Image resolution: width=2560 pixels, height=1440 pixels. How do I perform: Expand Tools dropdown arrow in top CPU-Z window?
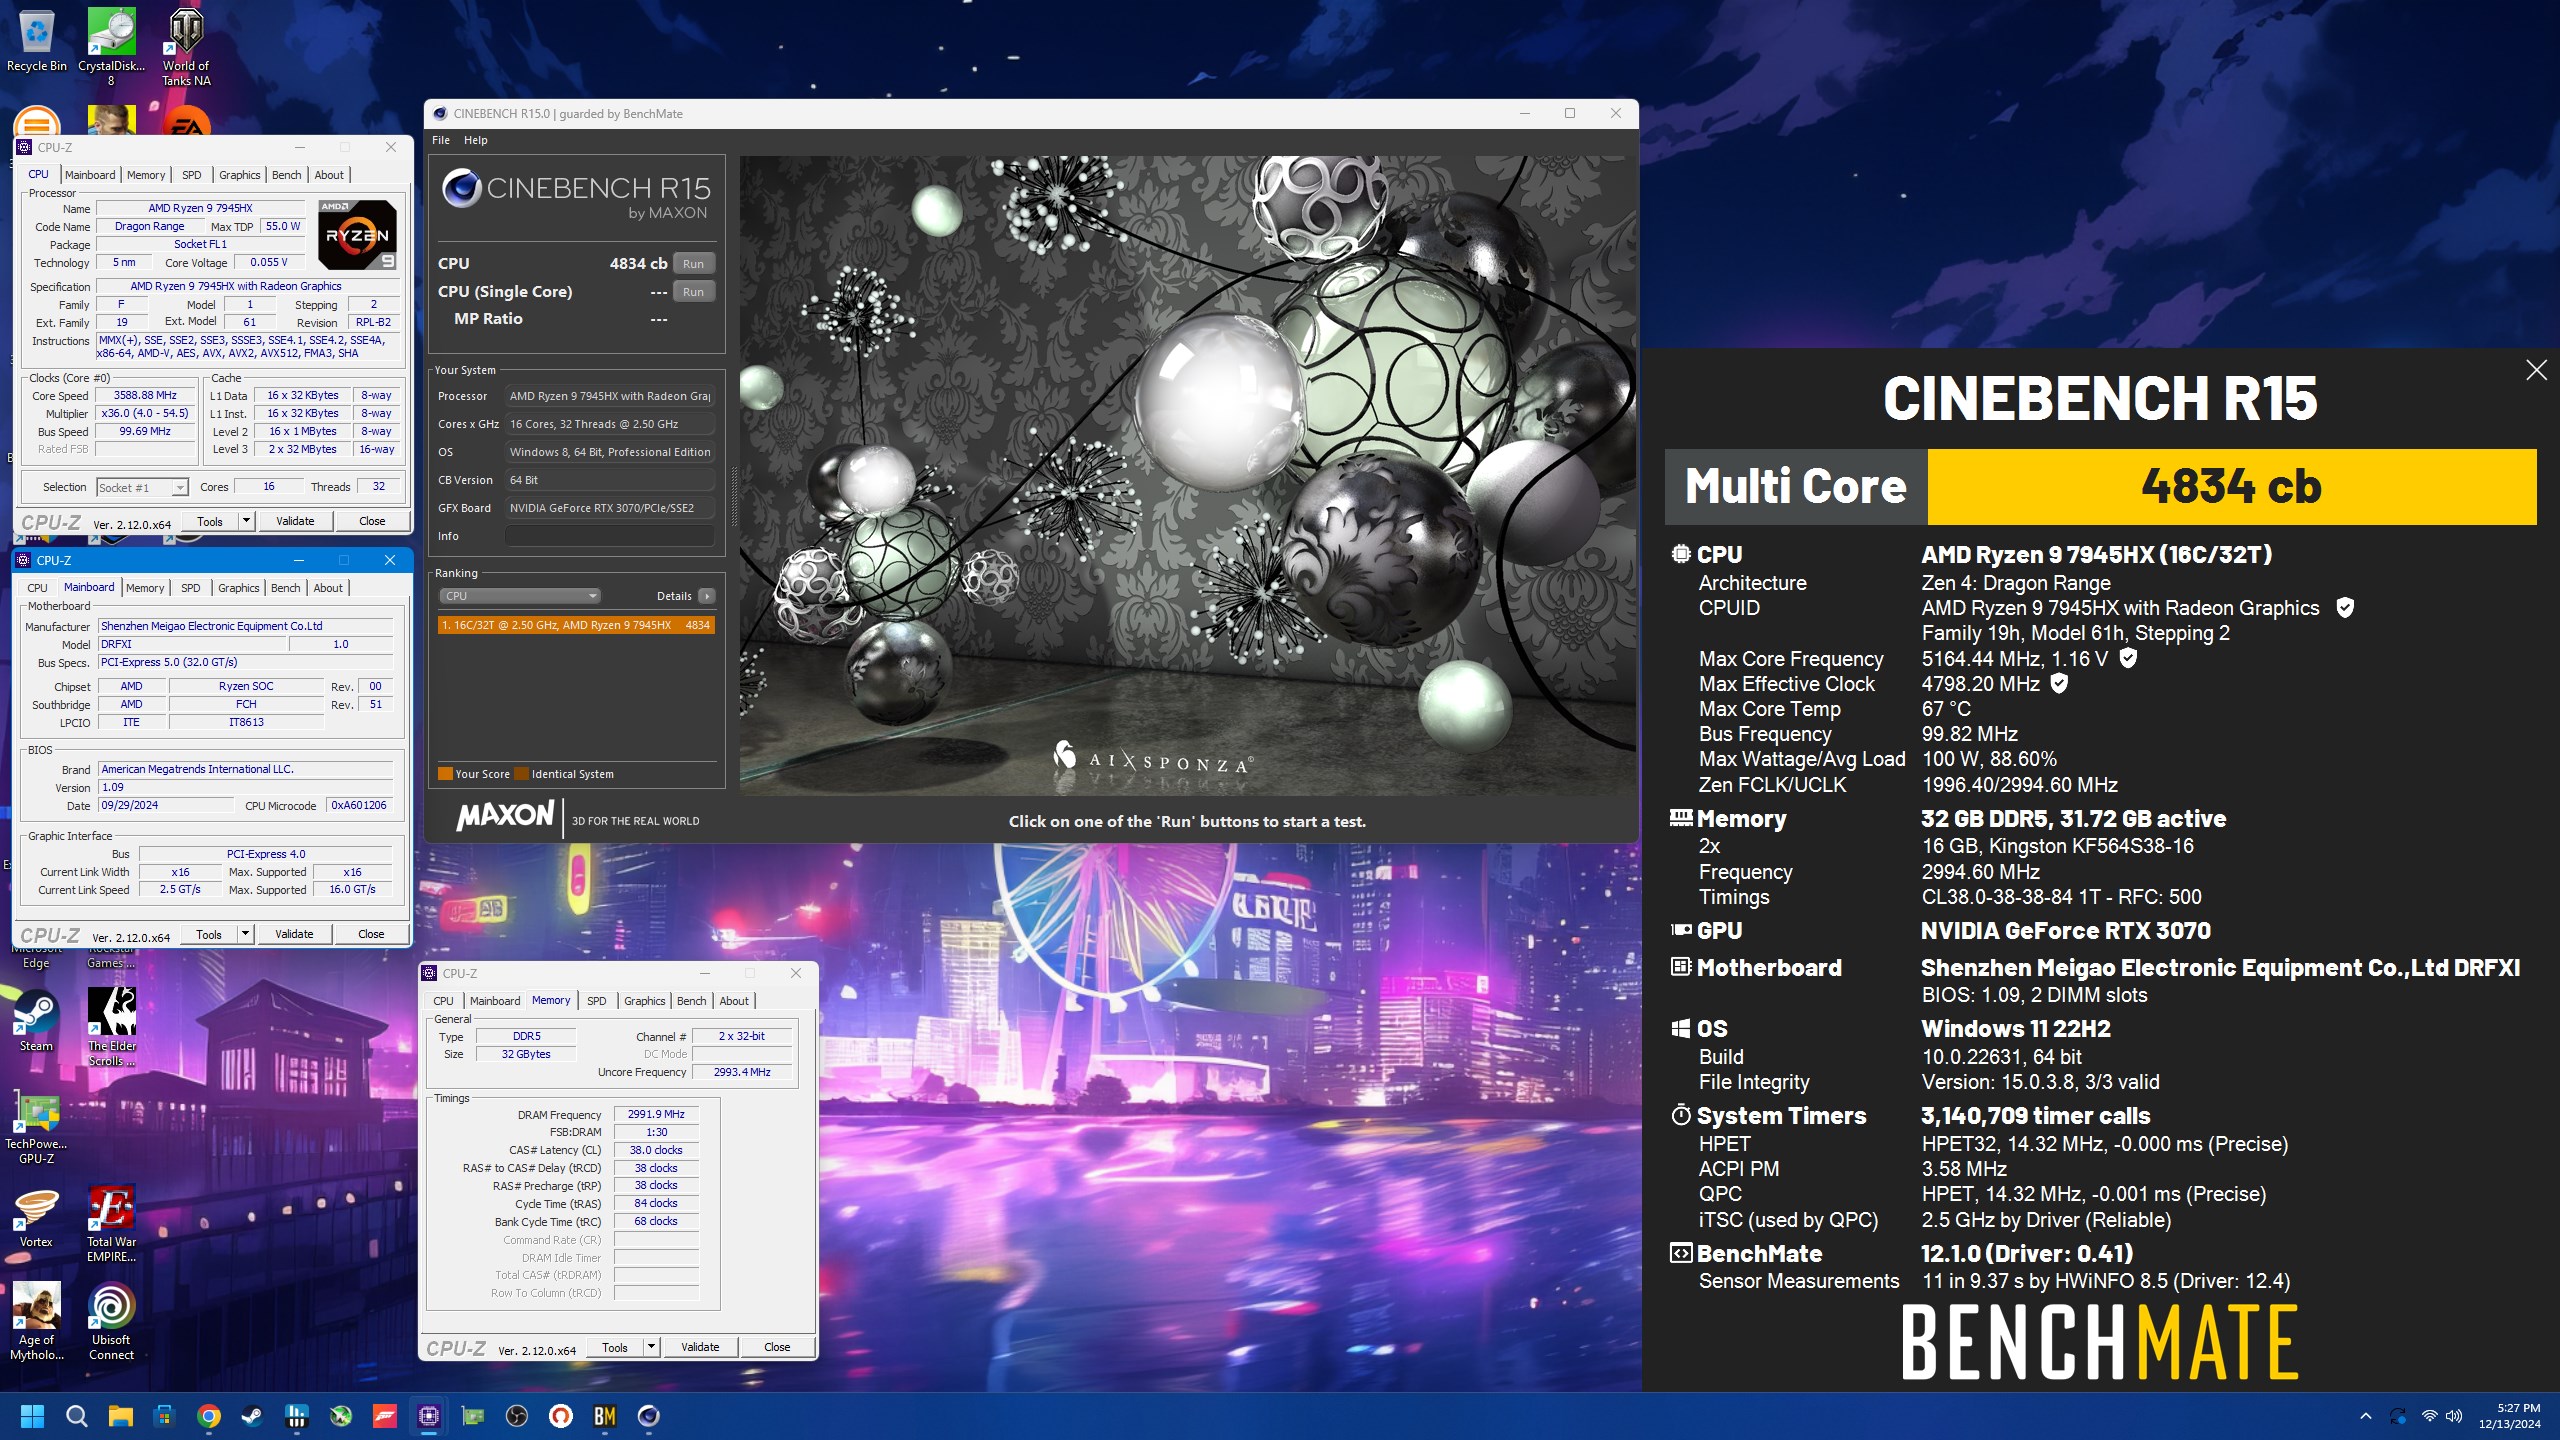246,521
